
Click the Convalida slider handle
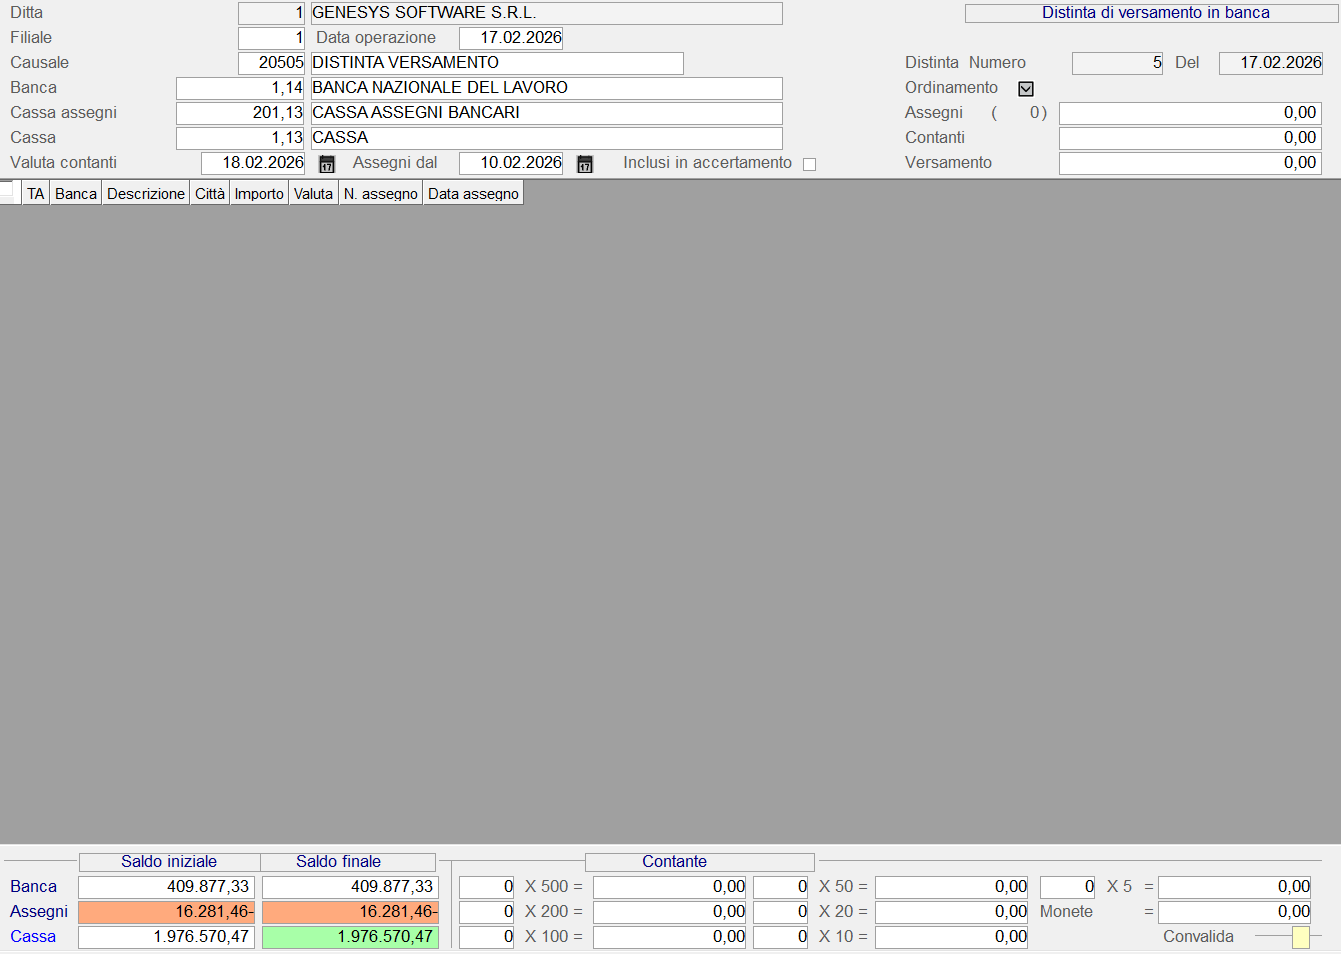1300,937
